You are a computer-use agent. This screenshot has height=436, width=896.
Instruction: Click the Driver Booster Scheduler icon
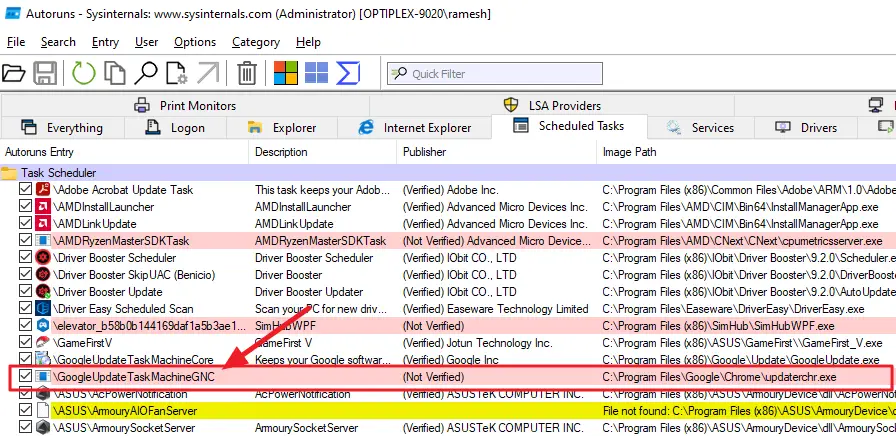[43, 258]
